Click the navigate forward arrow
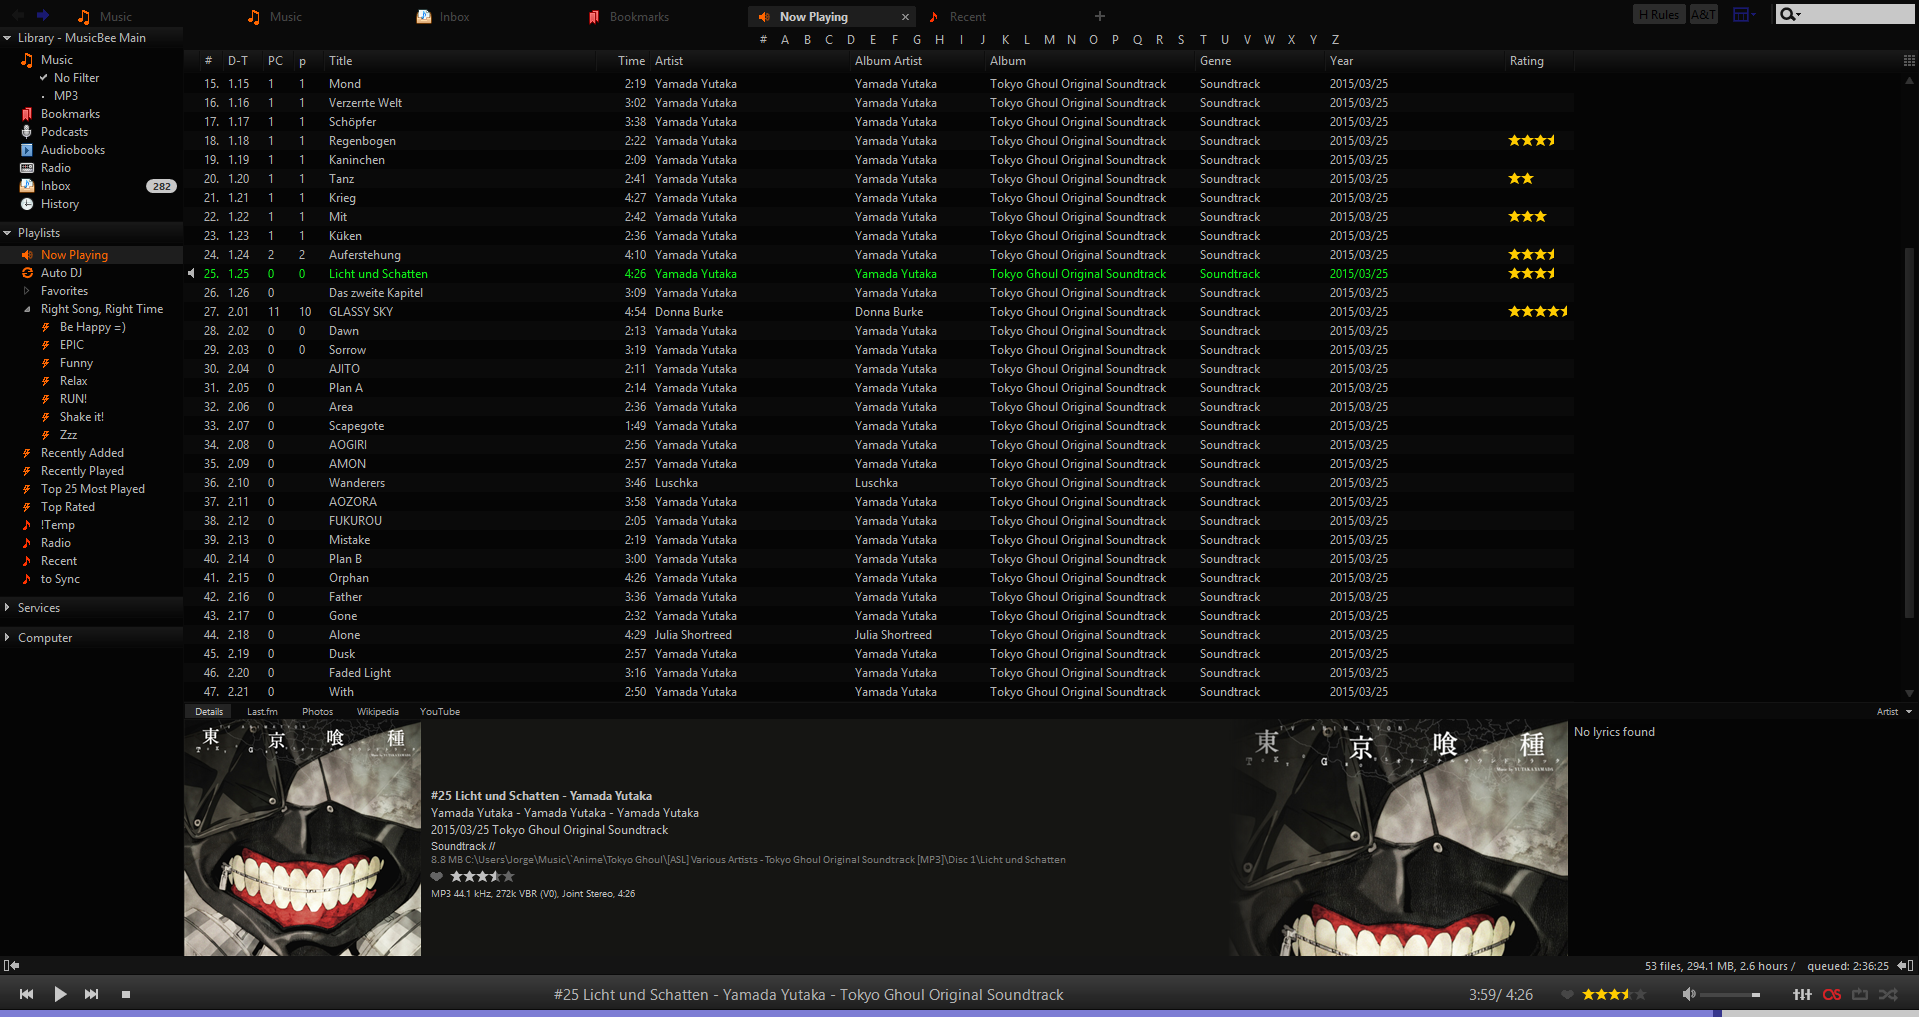 point(43,15)
